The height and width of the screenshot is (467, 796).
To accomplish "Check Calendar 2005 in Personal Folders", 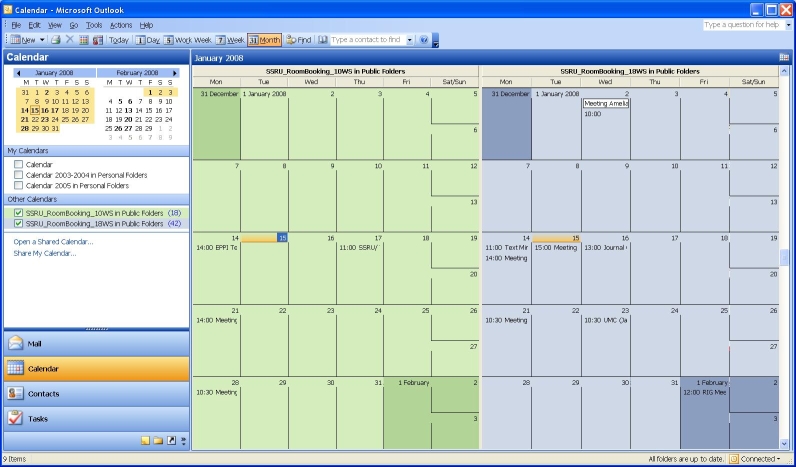I will (19, 185).
